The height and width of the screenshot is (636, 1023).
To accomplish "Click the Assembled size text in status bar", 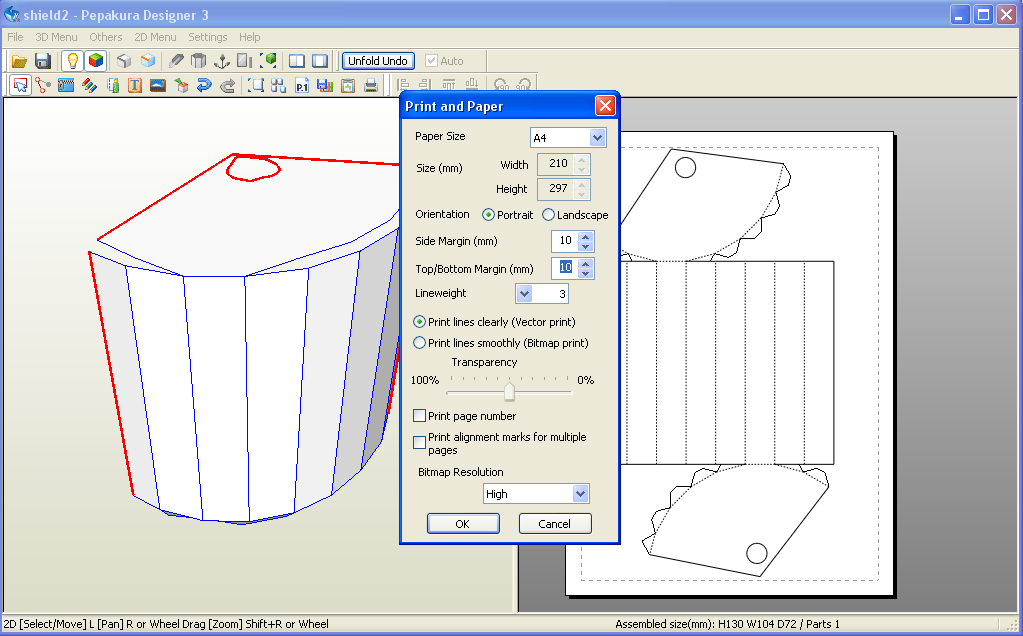I will [x=727, y=624].
